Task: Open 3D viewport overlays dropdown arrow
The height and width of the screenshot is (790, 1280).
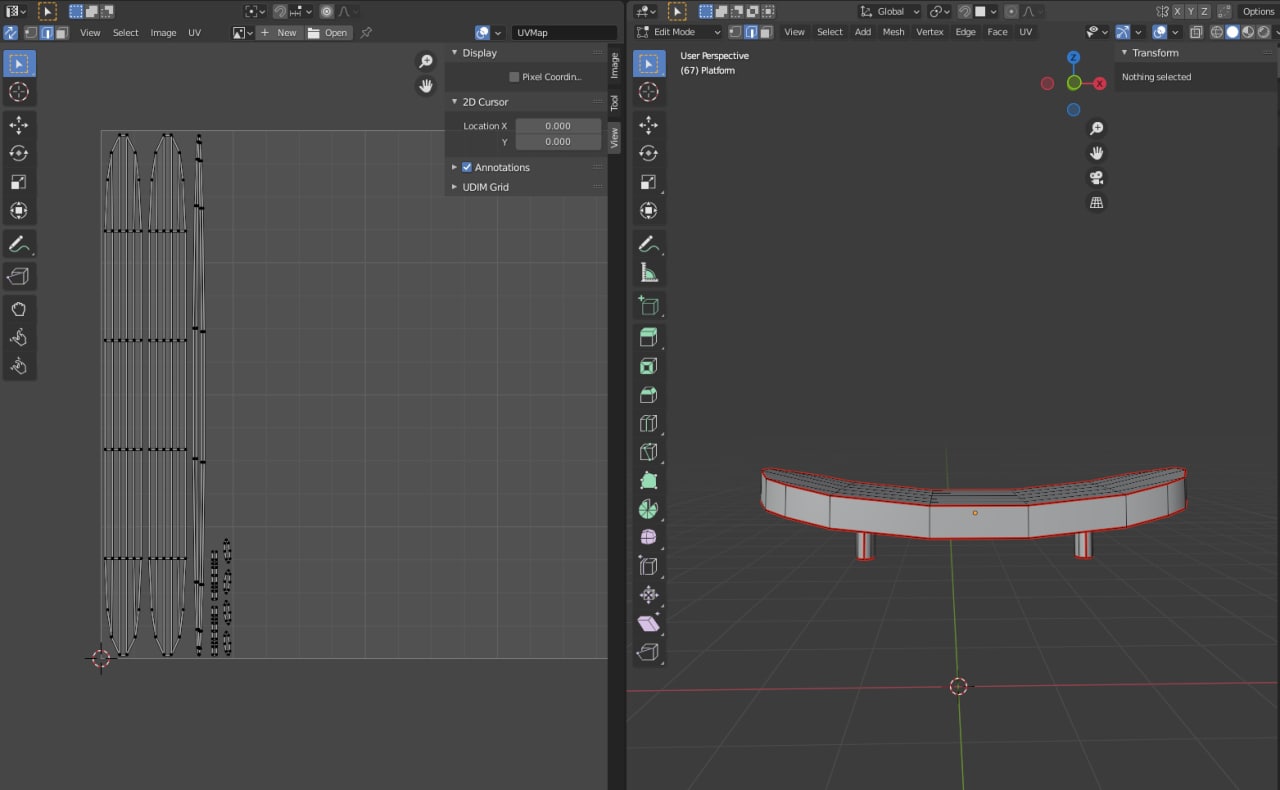Action: click(x=1174, y=32)
